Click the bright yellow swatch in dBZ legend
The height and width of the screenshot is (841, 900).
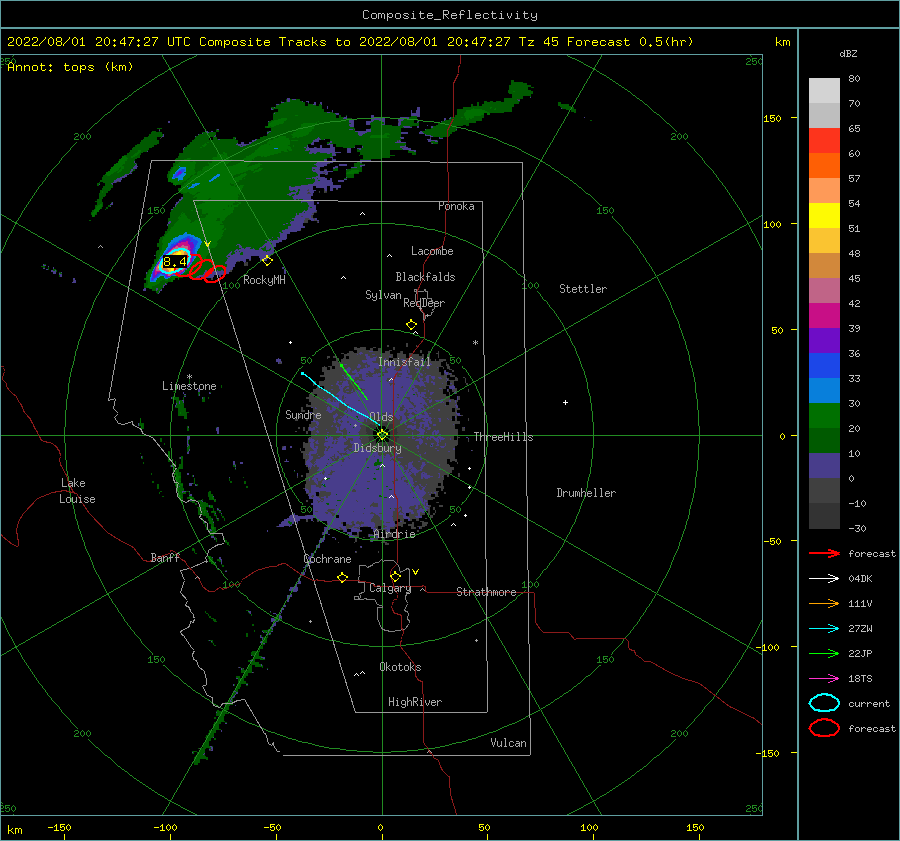point(824,215)
